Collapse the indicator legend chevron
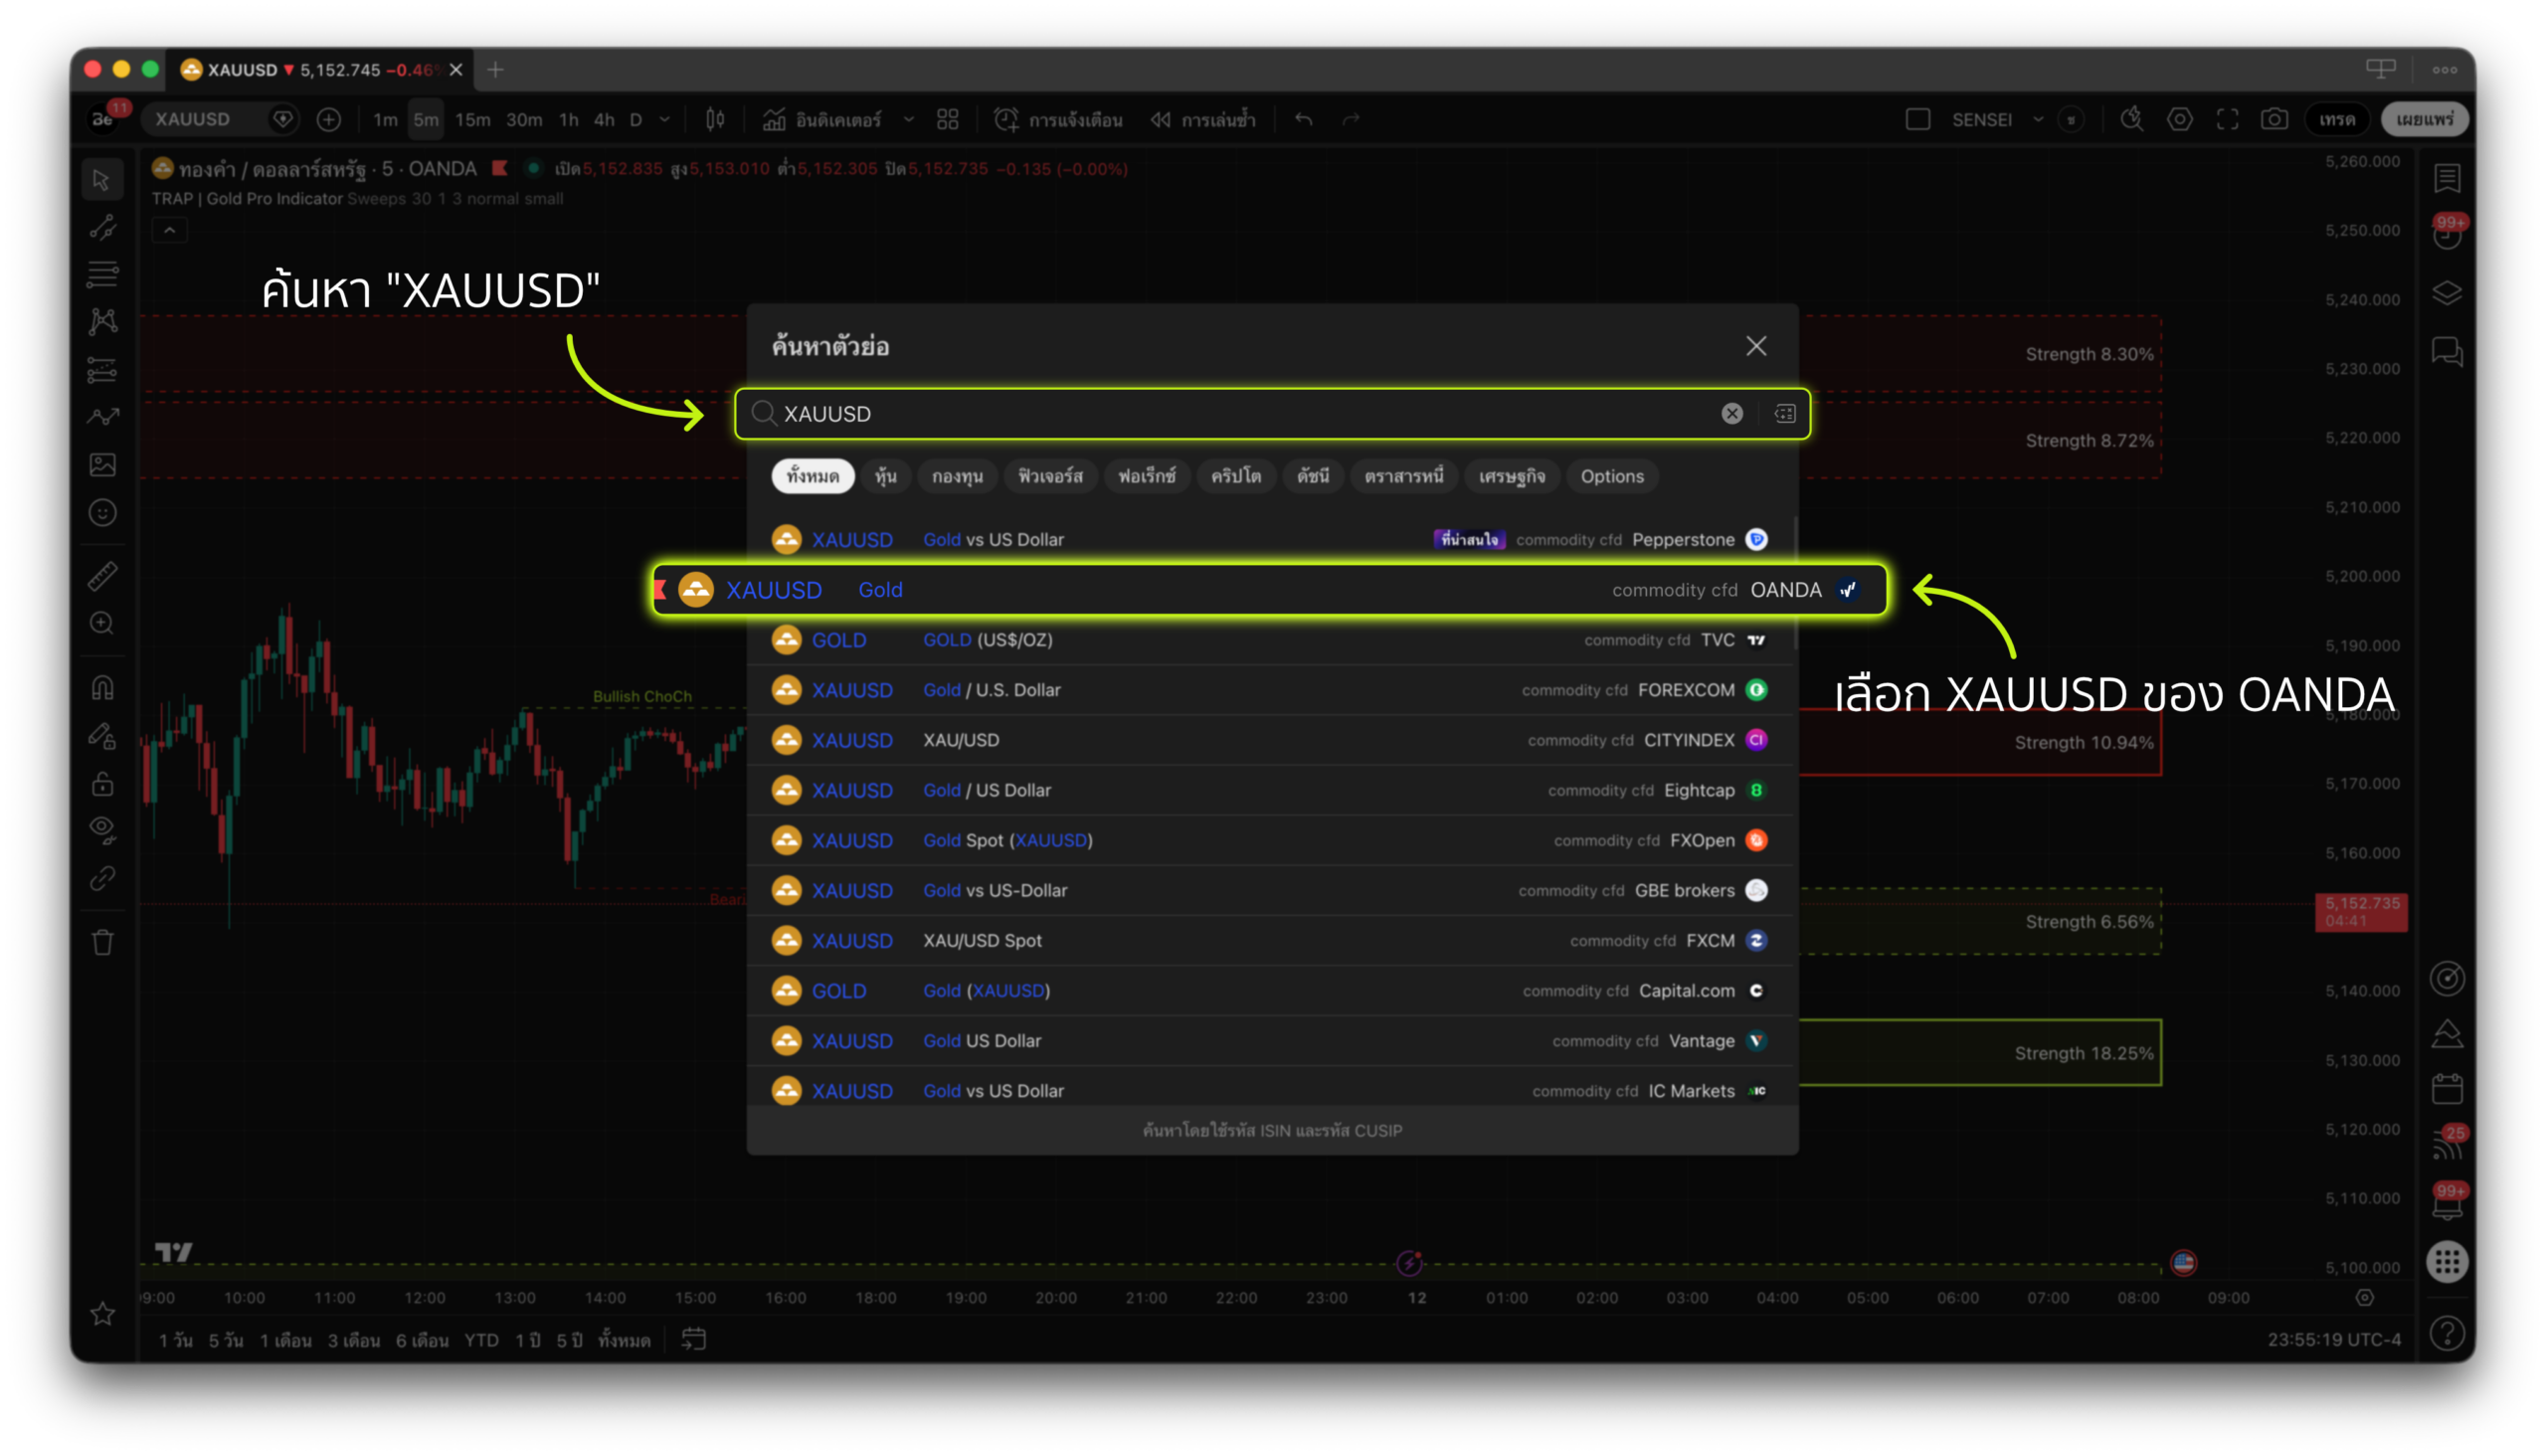The image size is (2546, 1456). (170, 231)
